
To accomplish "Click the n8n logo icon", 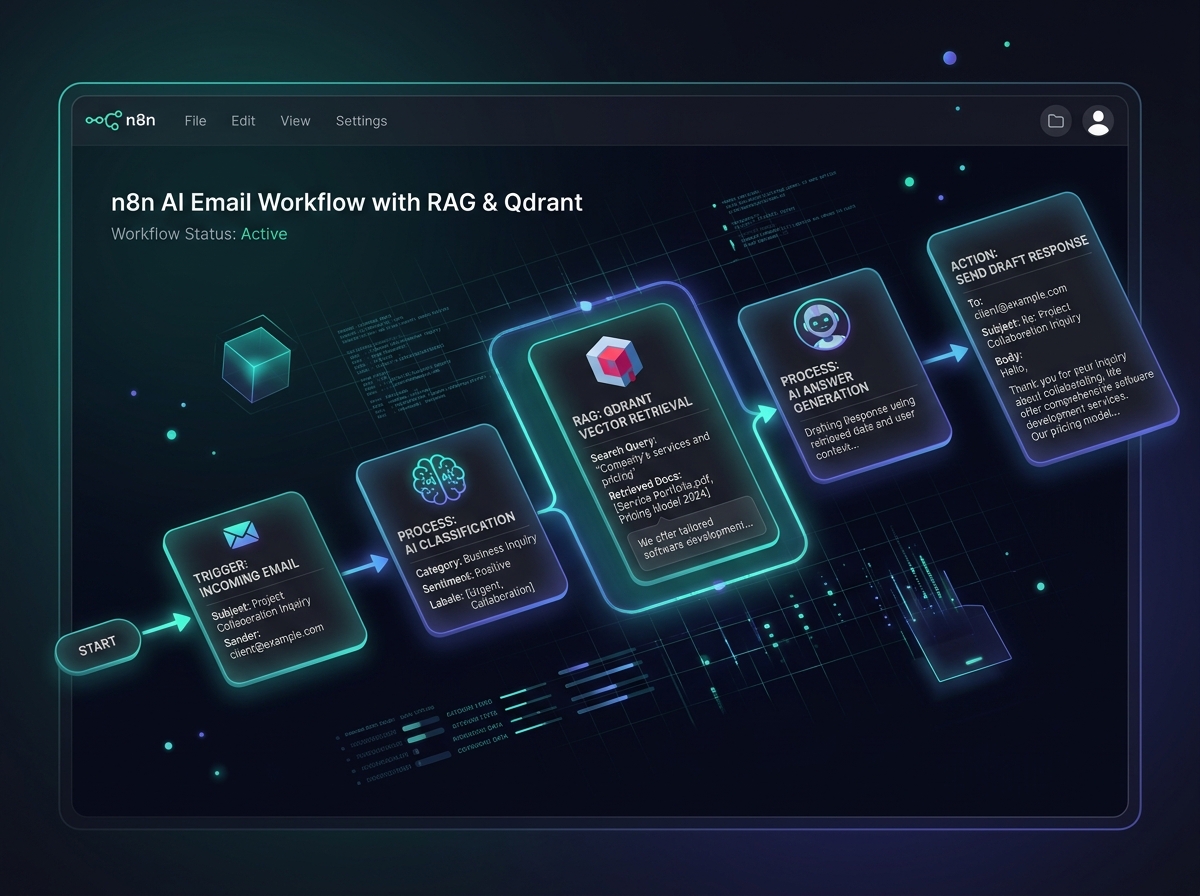I will coord(103,121).
